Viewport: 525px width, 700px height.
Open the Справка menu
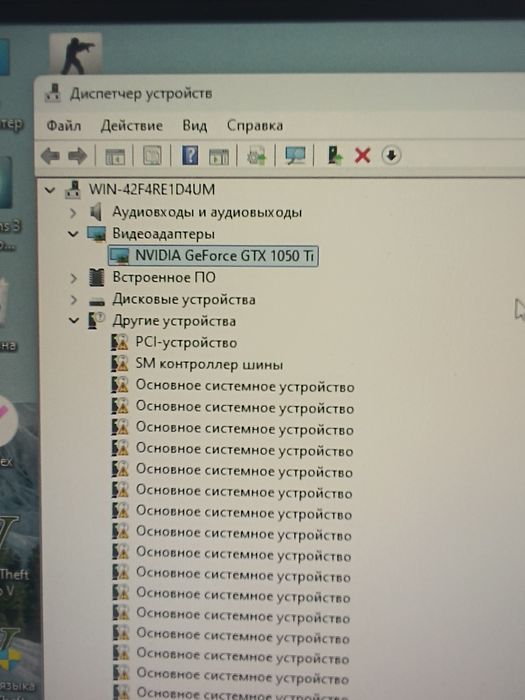[x=255, y=125]
